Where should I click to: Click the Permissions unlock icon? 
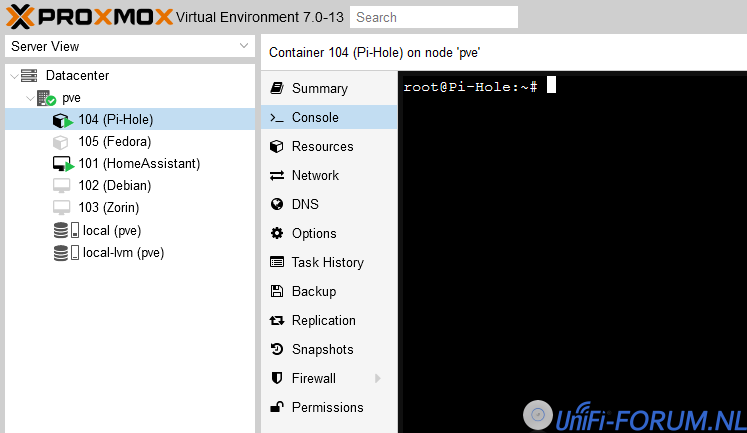tap(277, 408)
